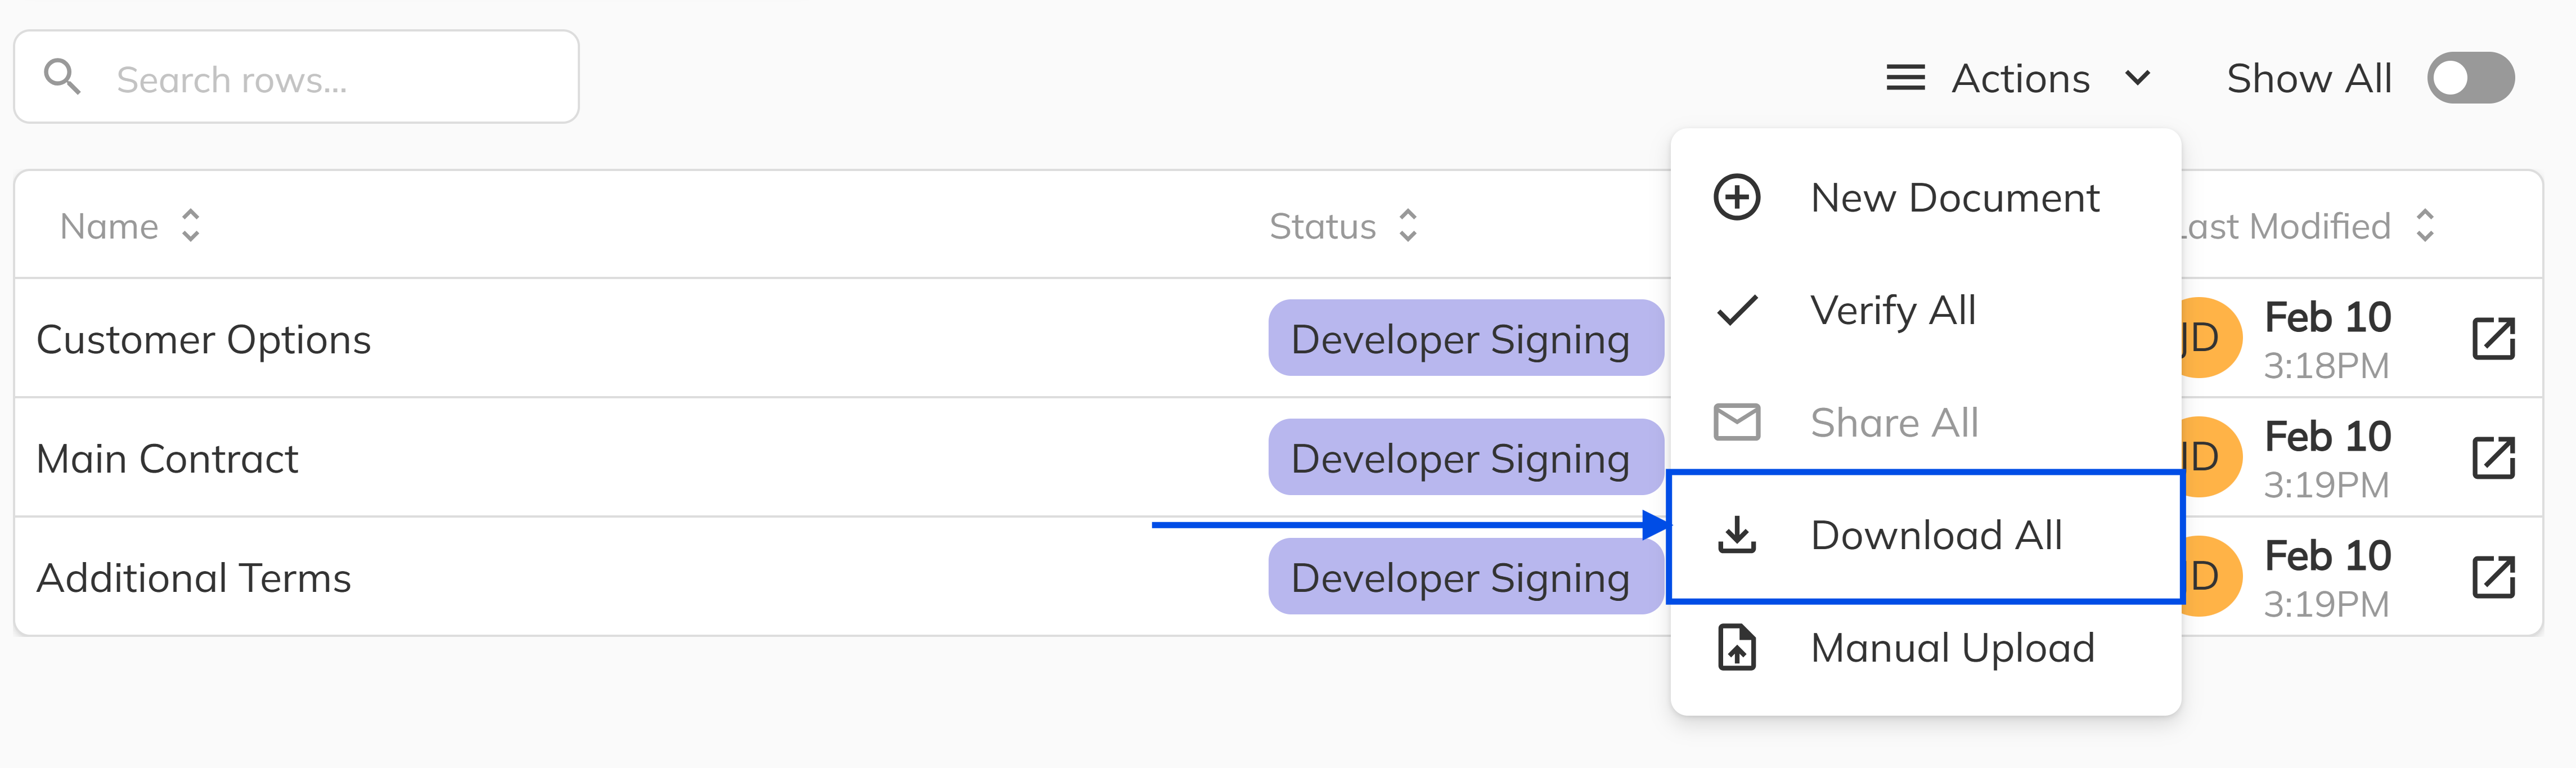Open the Customer Options row external link icon

[x=2493, y=338]
